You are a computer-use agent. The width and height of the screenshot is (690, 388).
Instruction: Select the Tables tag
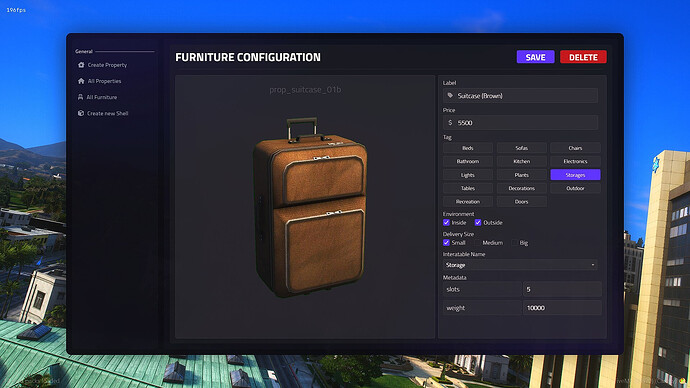(x=468, y=188)
